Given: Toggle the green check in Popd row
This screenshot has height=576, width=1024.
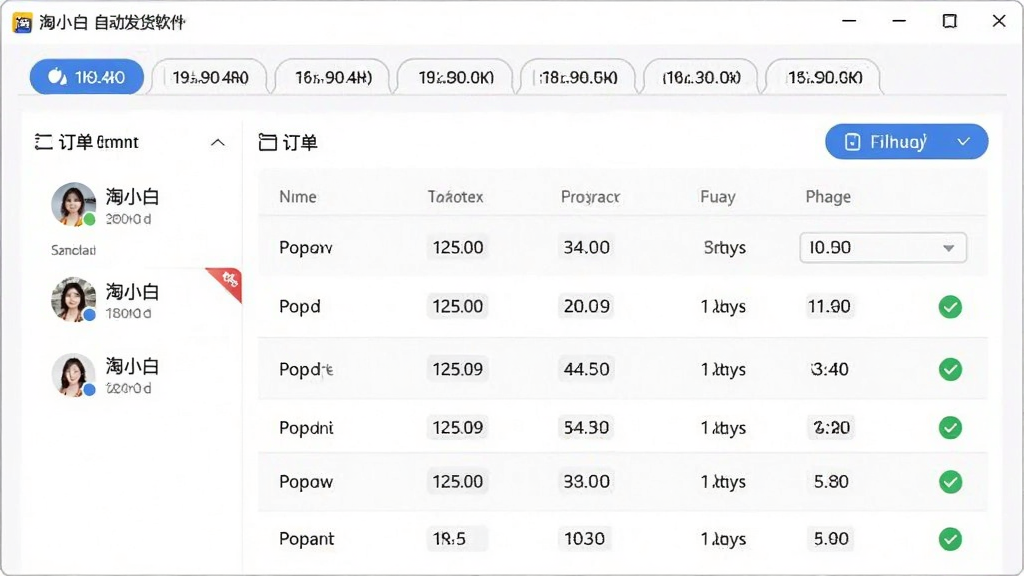Looking at the screenshot, I should [950, 306].
